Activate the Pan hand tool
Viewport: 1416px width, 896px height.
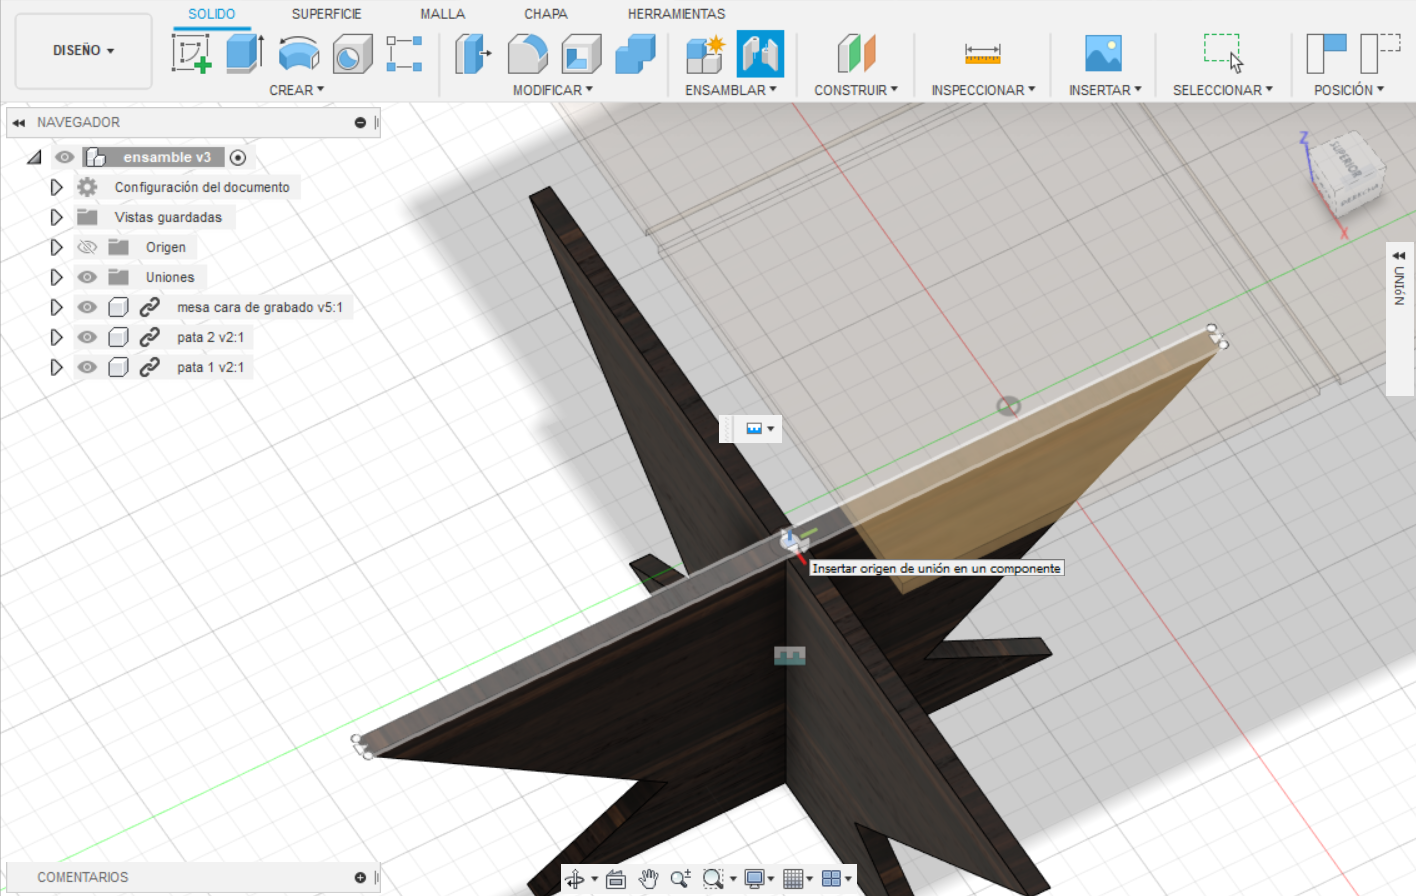point(649,879)
